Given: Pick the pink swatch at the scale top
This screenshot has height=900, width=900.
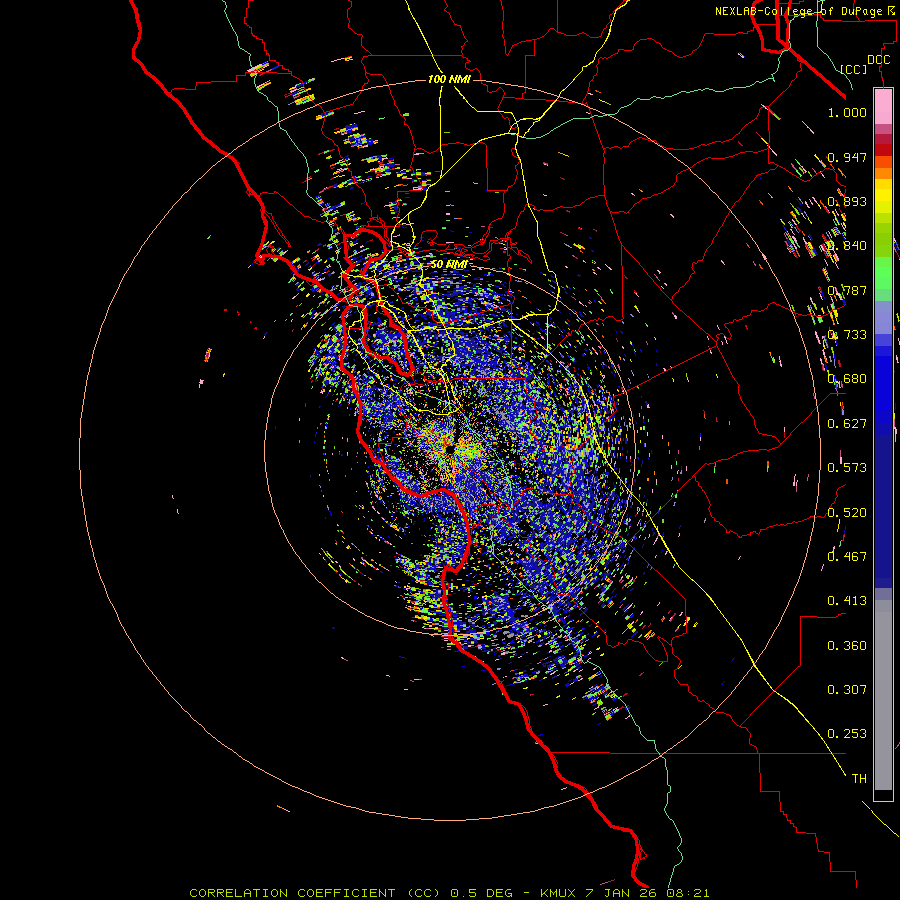Looking at the screenshot, I should pyautogui.click(x=883, y=106).
